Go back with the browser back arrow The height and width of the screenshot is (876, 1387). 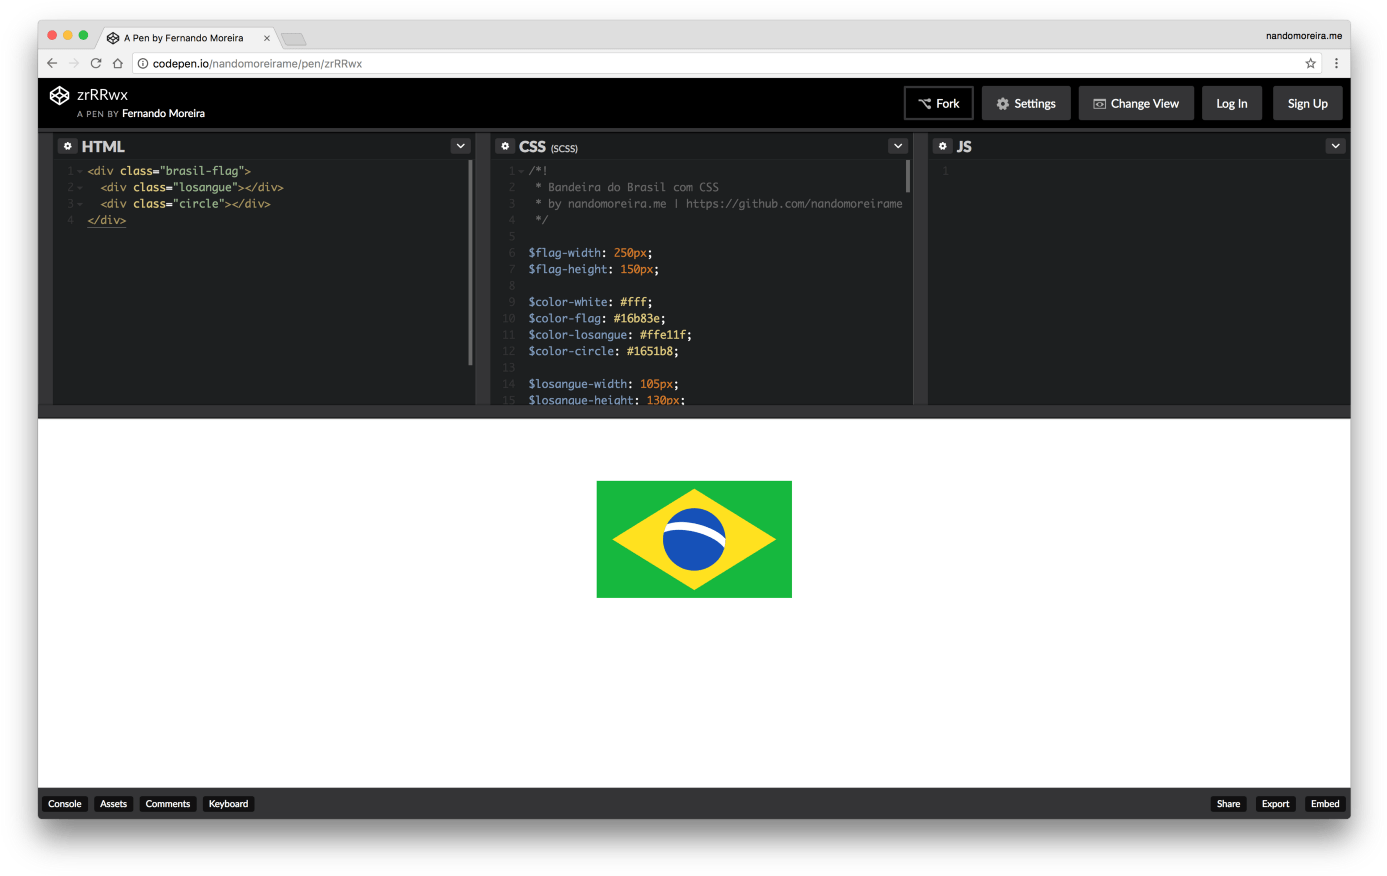tap(52, 63)
